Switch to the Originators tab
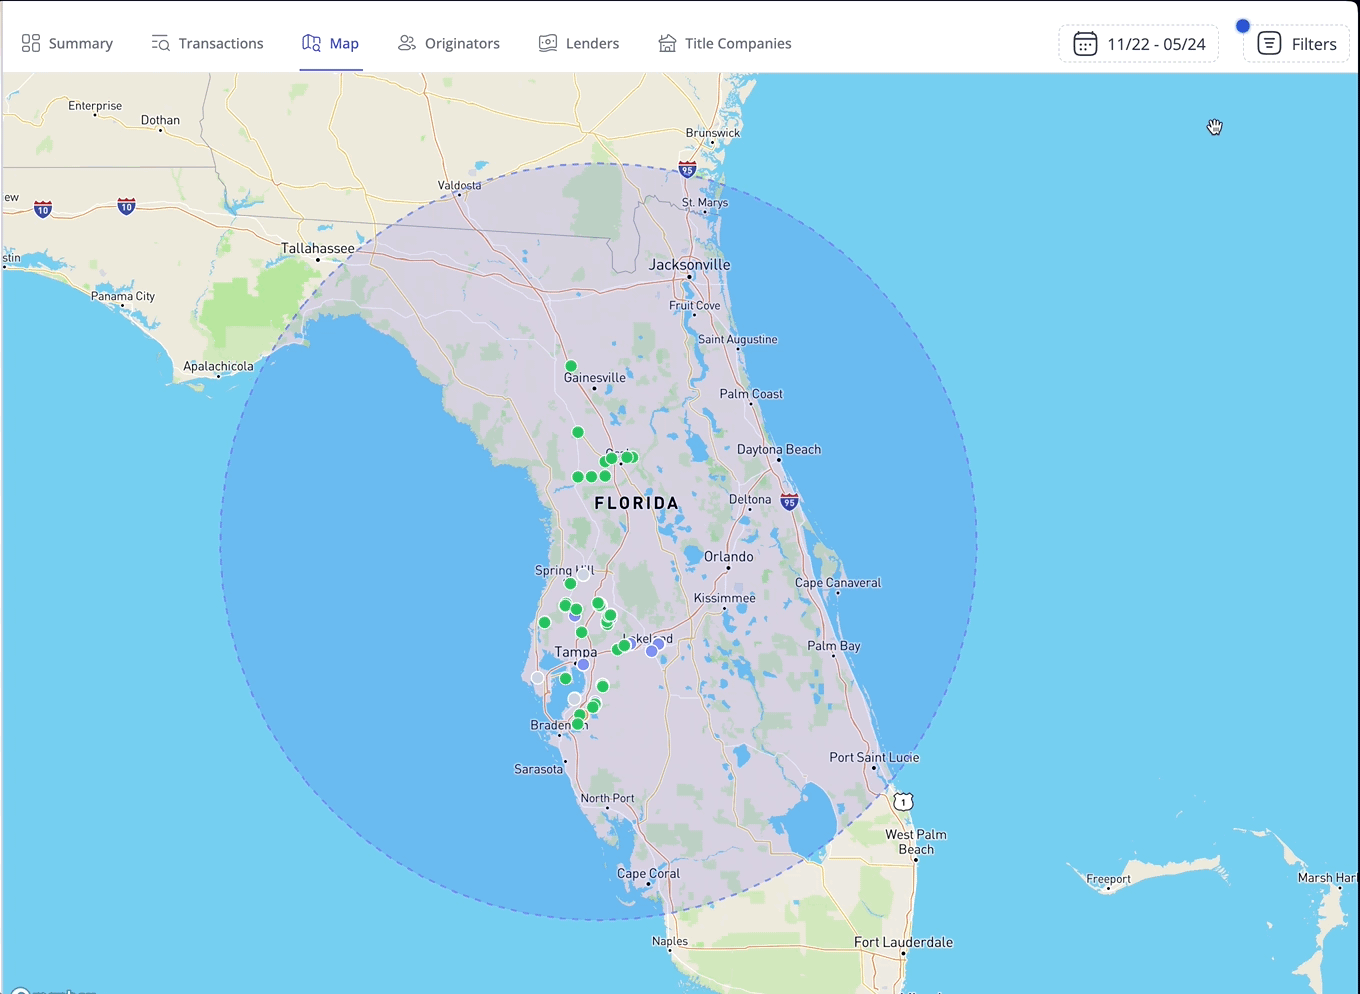 tap(462, 43)
